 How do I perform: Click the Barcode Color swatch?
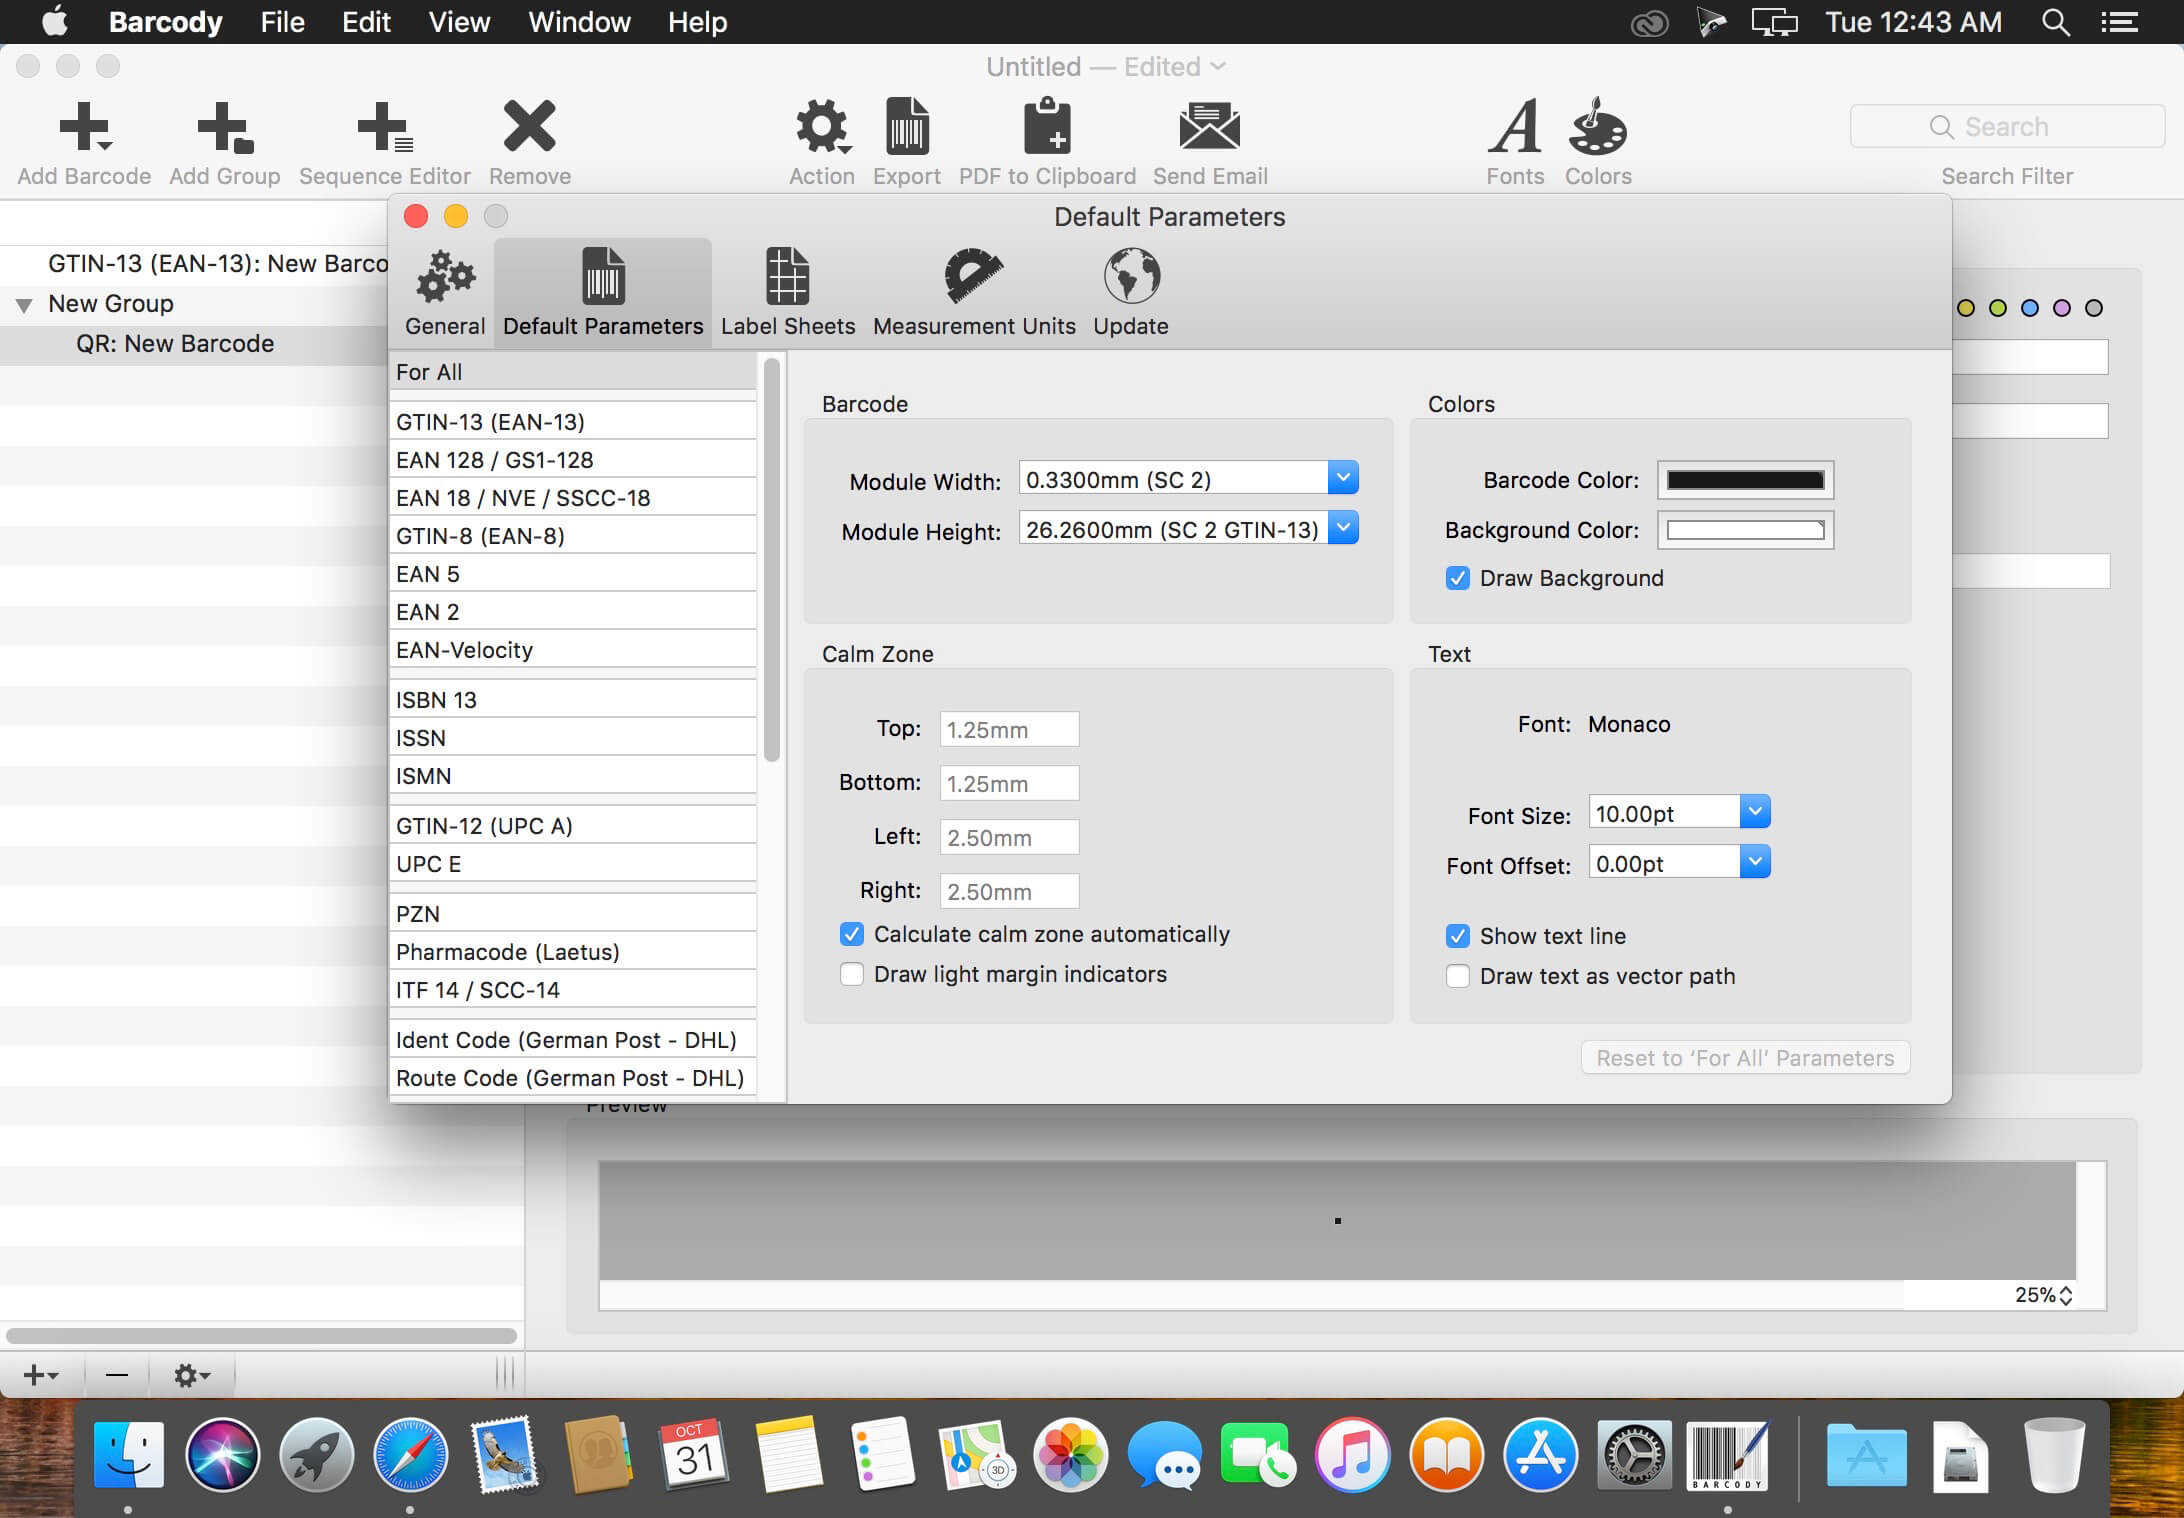1745,480
